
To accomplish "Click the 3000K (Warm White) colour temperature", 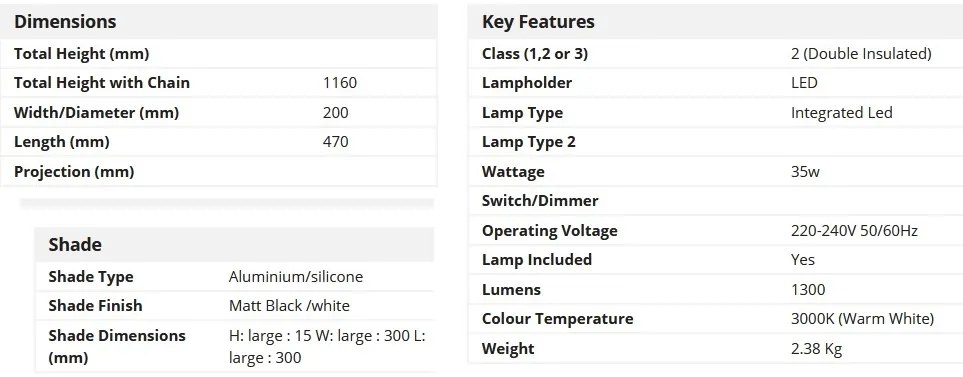I will tap(862, 319).
